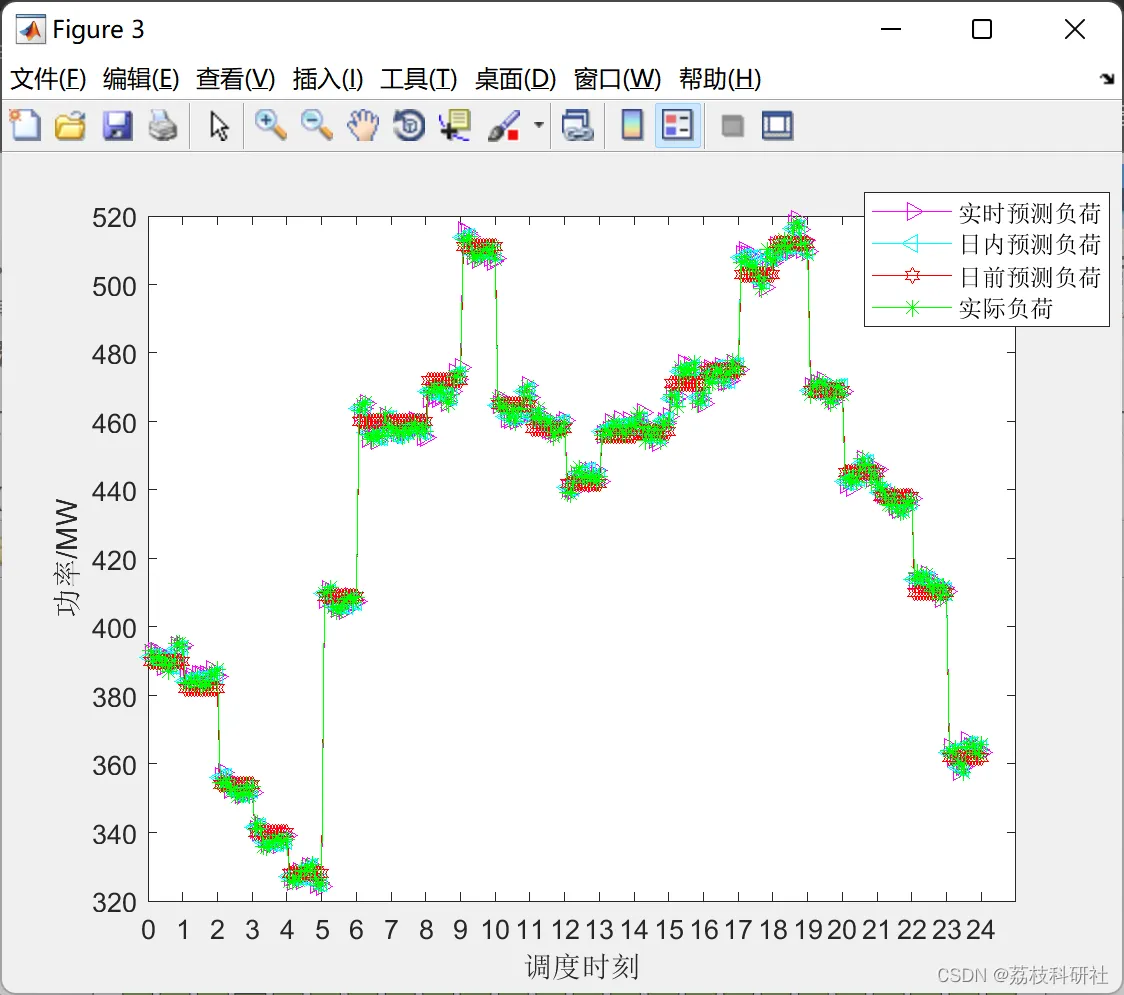The width and height of the screenshot is (1124, 995).
Task: Expand the Brush color dropdown arrow
Action: [538, 125]
